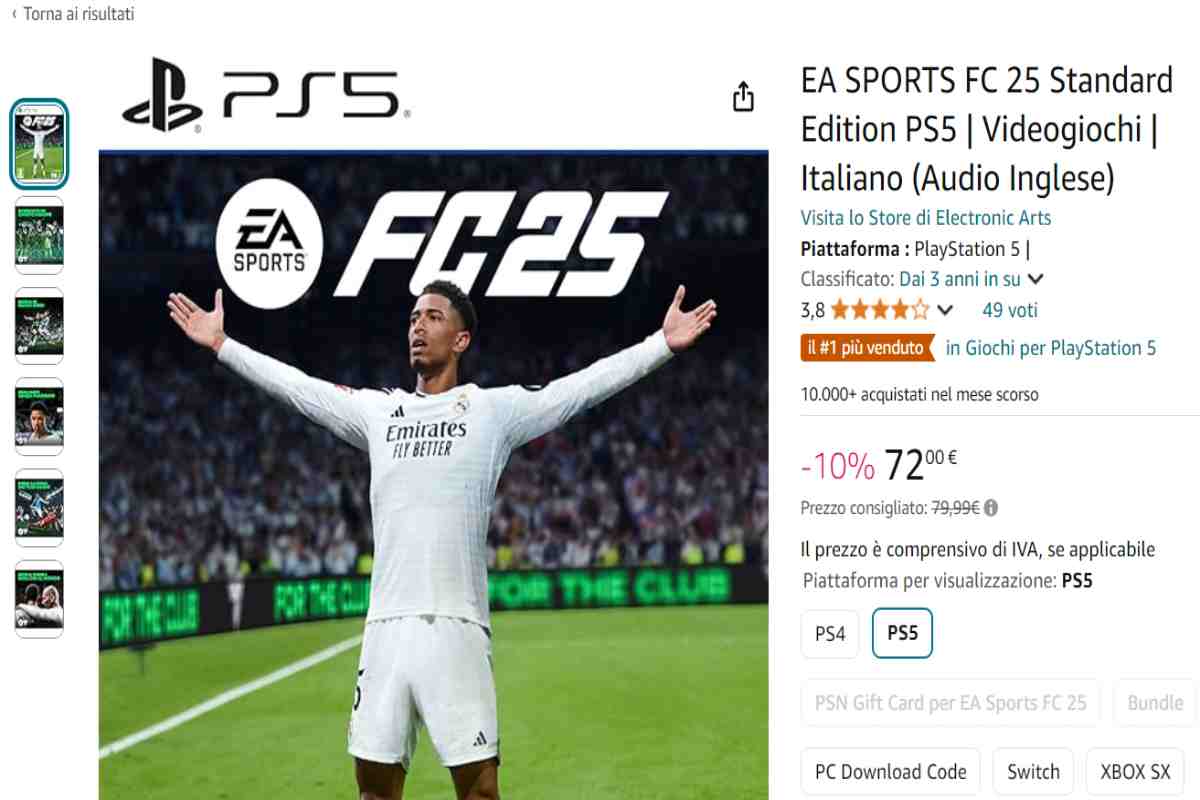Select the second product thumbnail
The image size is (1200, 800).
point(39,235)
